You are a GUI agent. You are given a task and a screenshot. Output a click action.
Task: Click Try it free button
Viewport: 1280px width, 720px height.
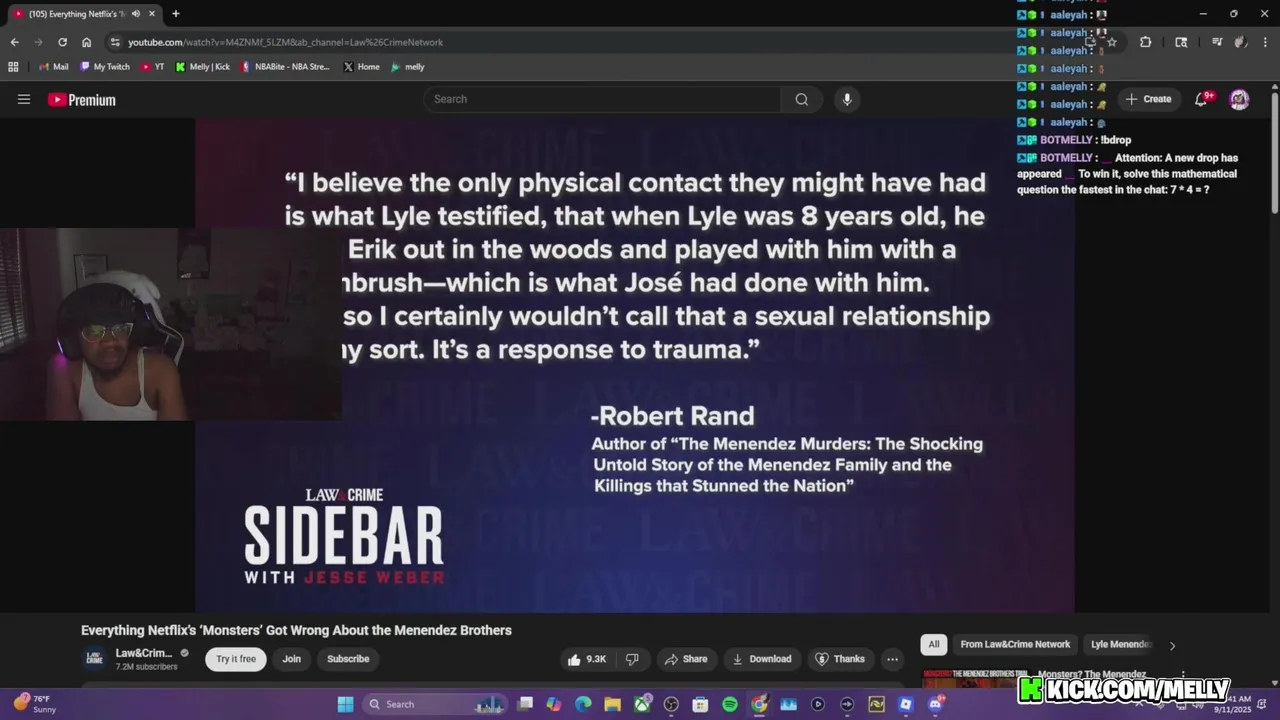(236, 659)
